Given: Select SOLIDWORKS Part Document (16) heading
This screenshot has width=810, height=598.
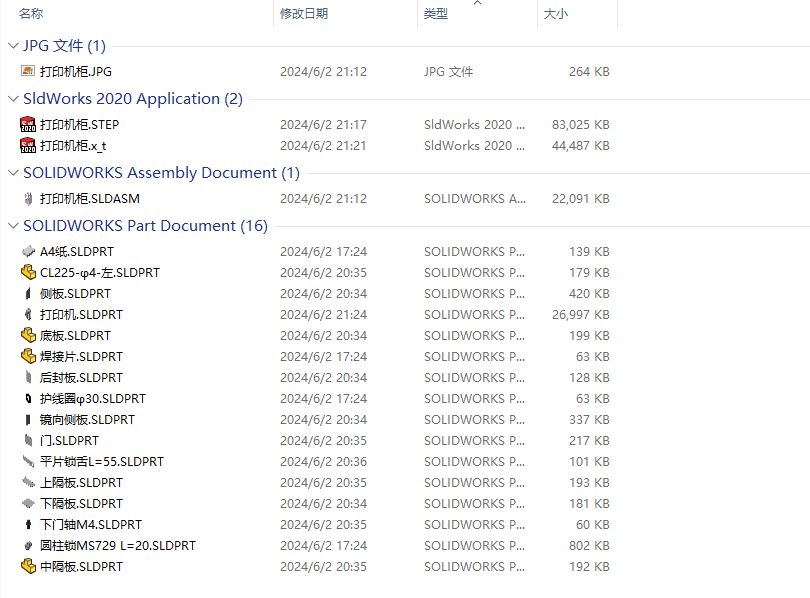Looking at the screenshot, I should click(145, 226).
